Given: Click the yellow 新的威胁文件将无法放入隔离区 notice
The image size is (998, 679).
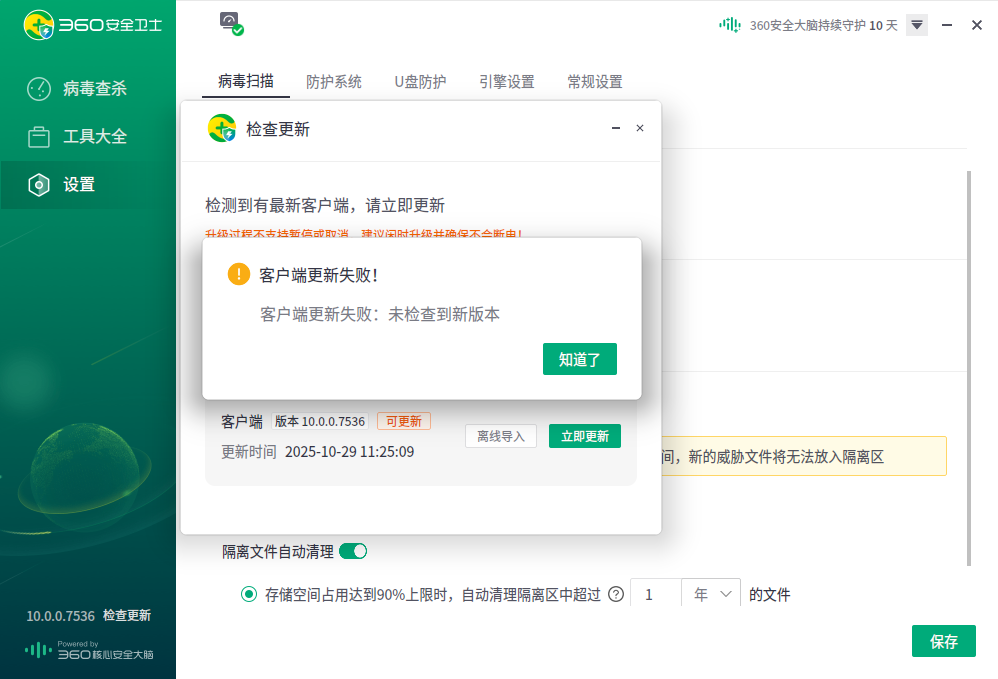Looking at the screenshot, I should click(x=804, y=456).
